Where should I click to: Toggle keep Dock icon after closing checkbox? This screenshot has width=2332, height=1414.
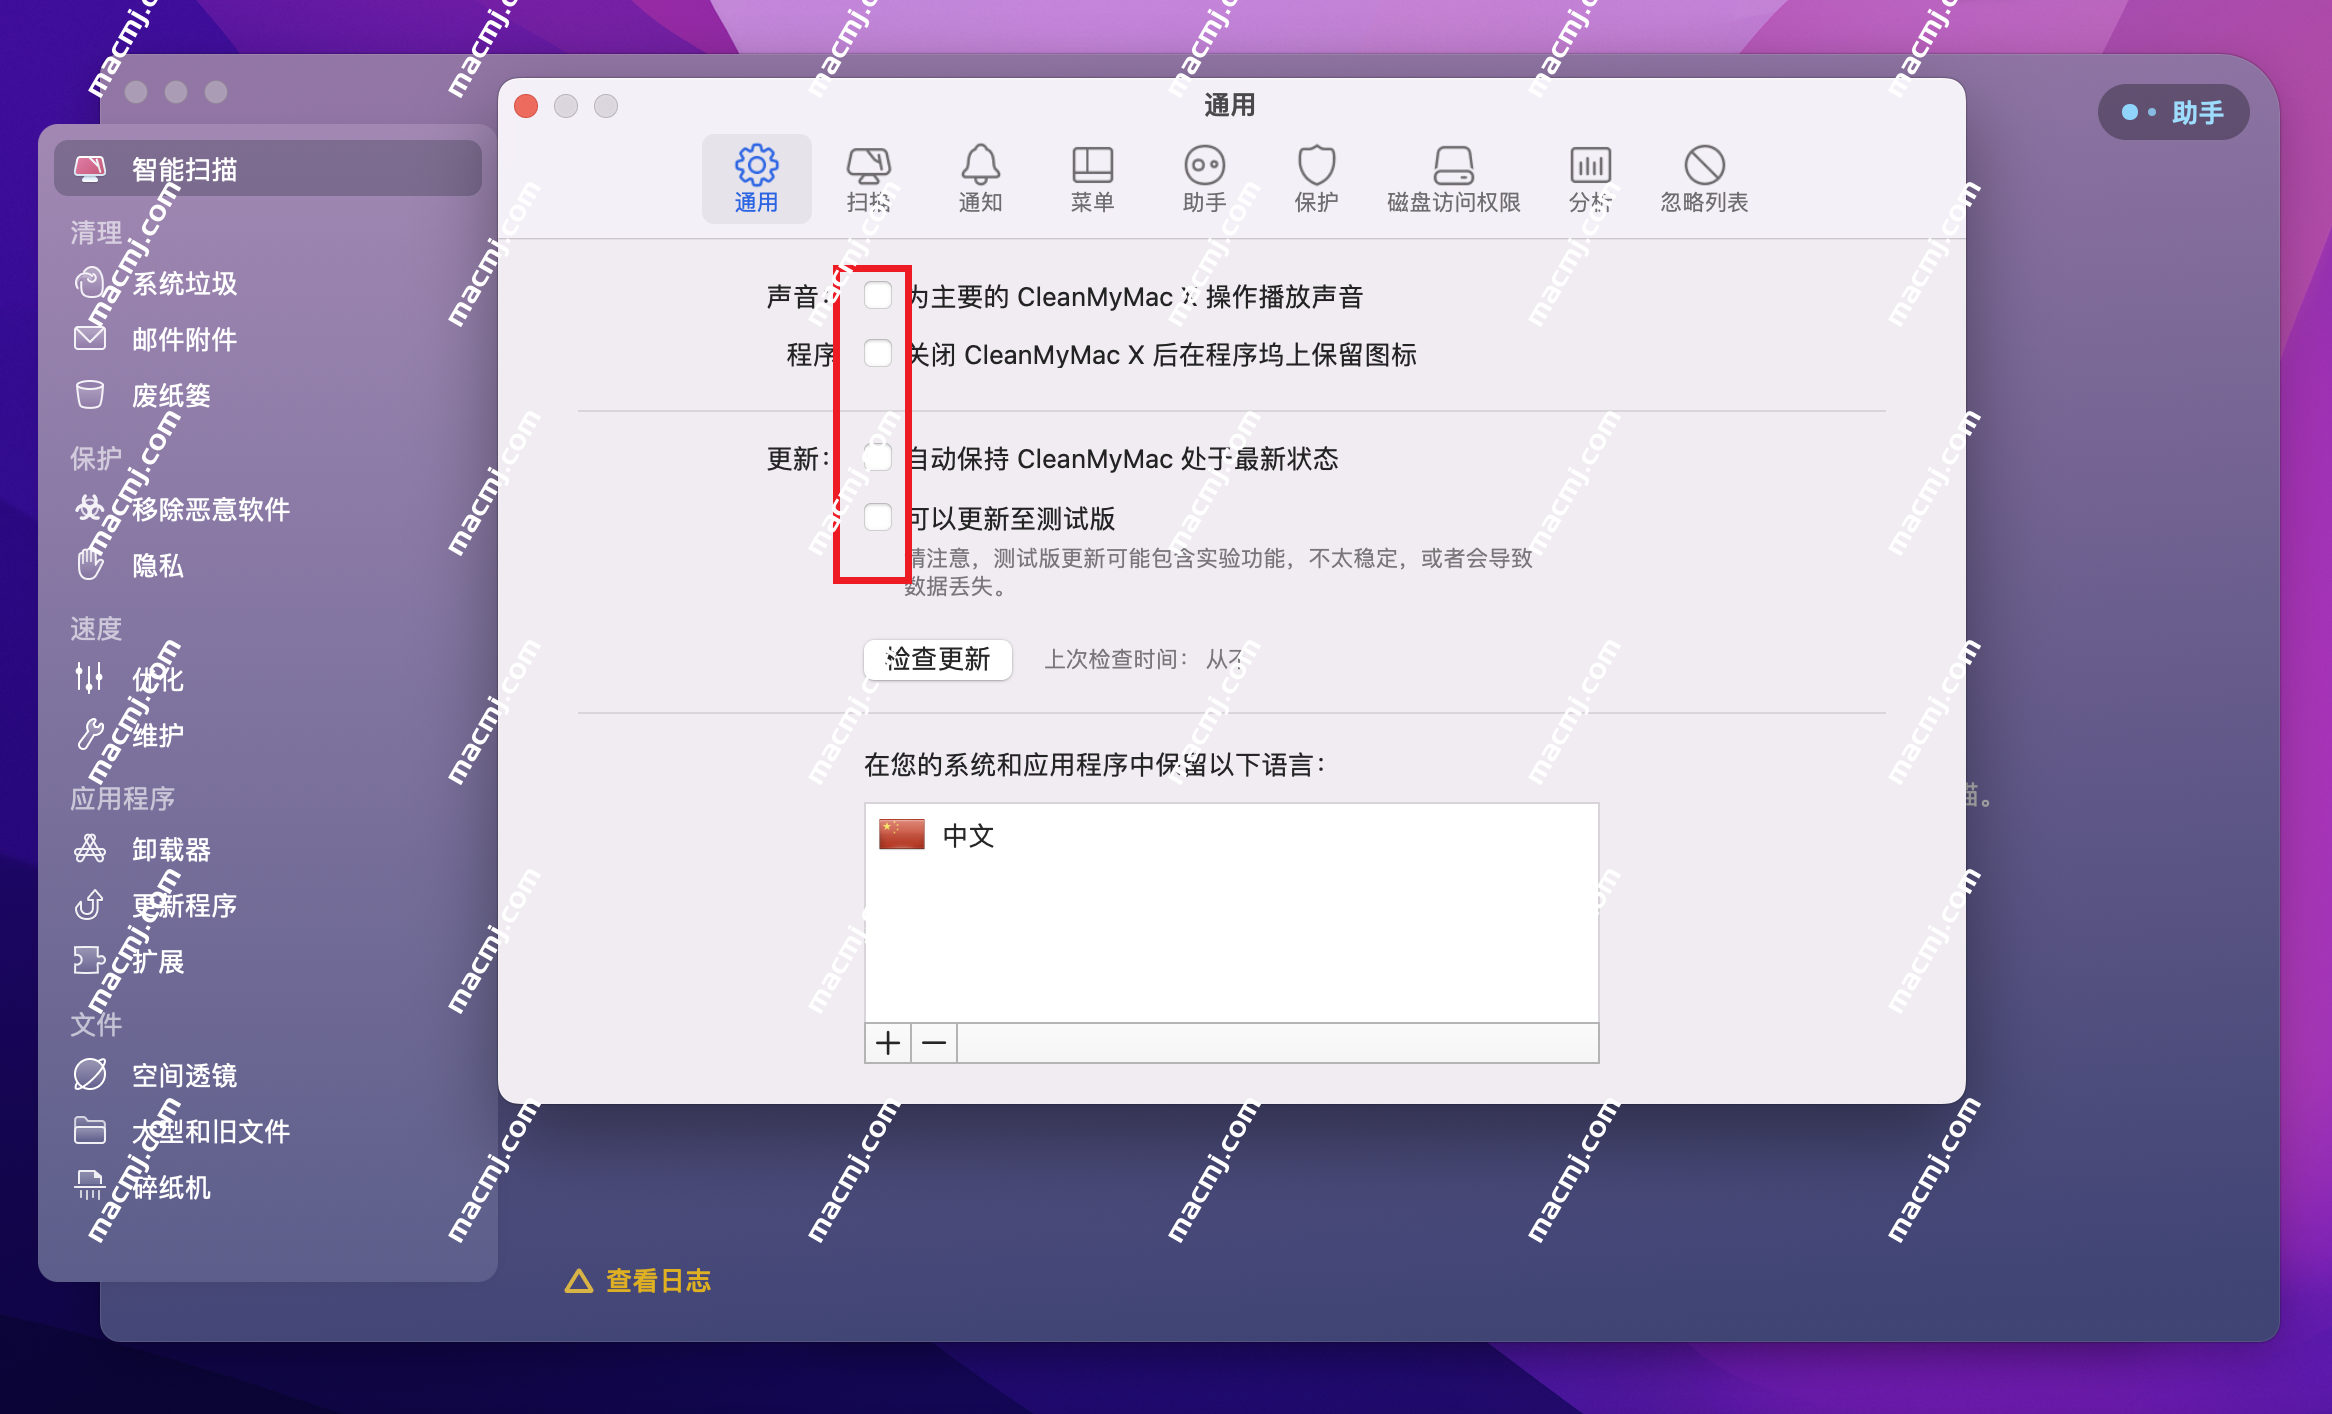[877, 353]
